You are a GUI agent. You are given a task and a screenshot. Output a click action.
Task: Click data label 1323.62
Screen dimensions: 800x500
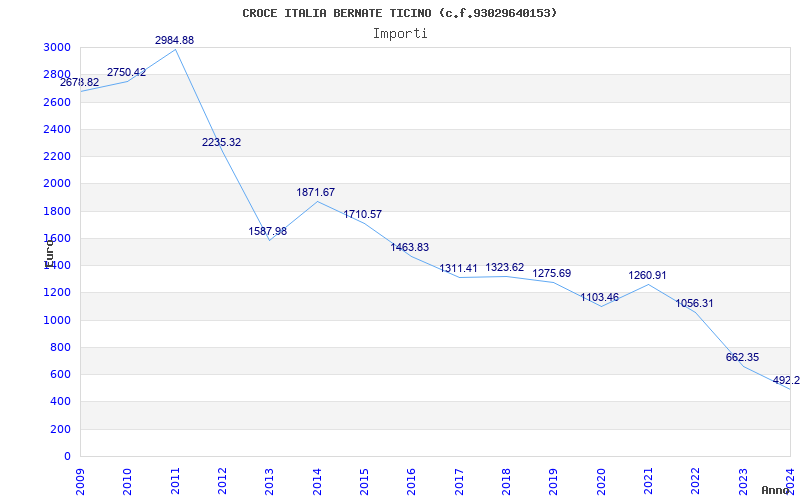[505, 267]
